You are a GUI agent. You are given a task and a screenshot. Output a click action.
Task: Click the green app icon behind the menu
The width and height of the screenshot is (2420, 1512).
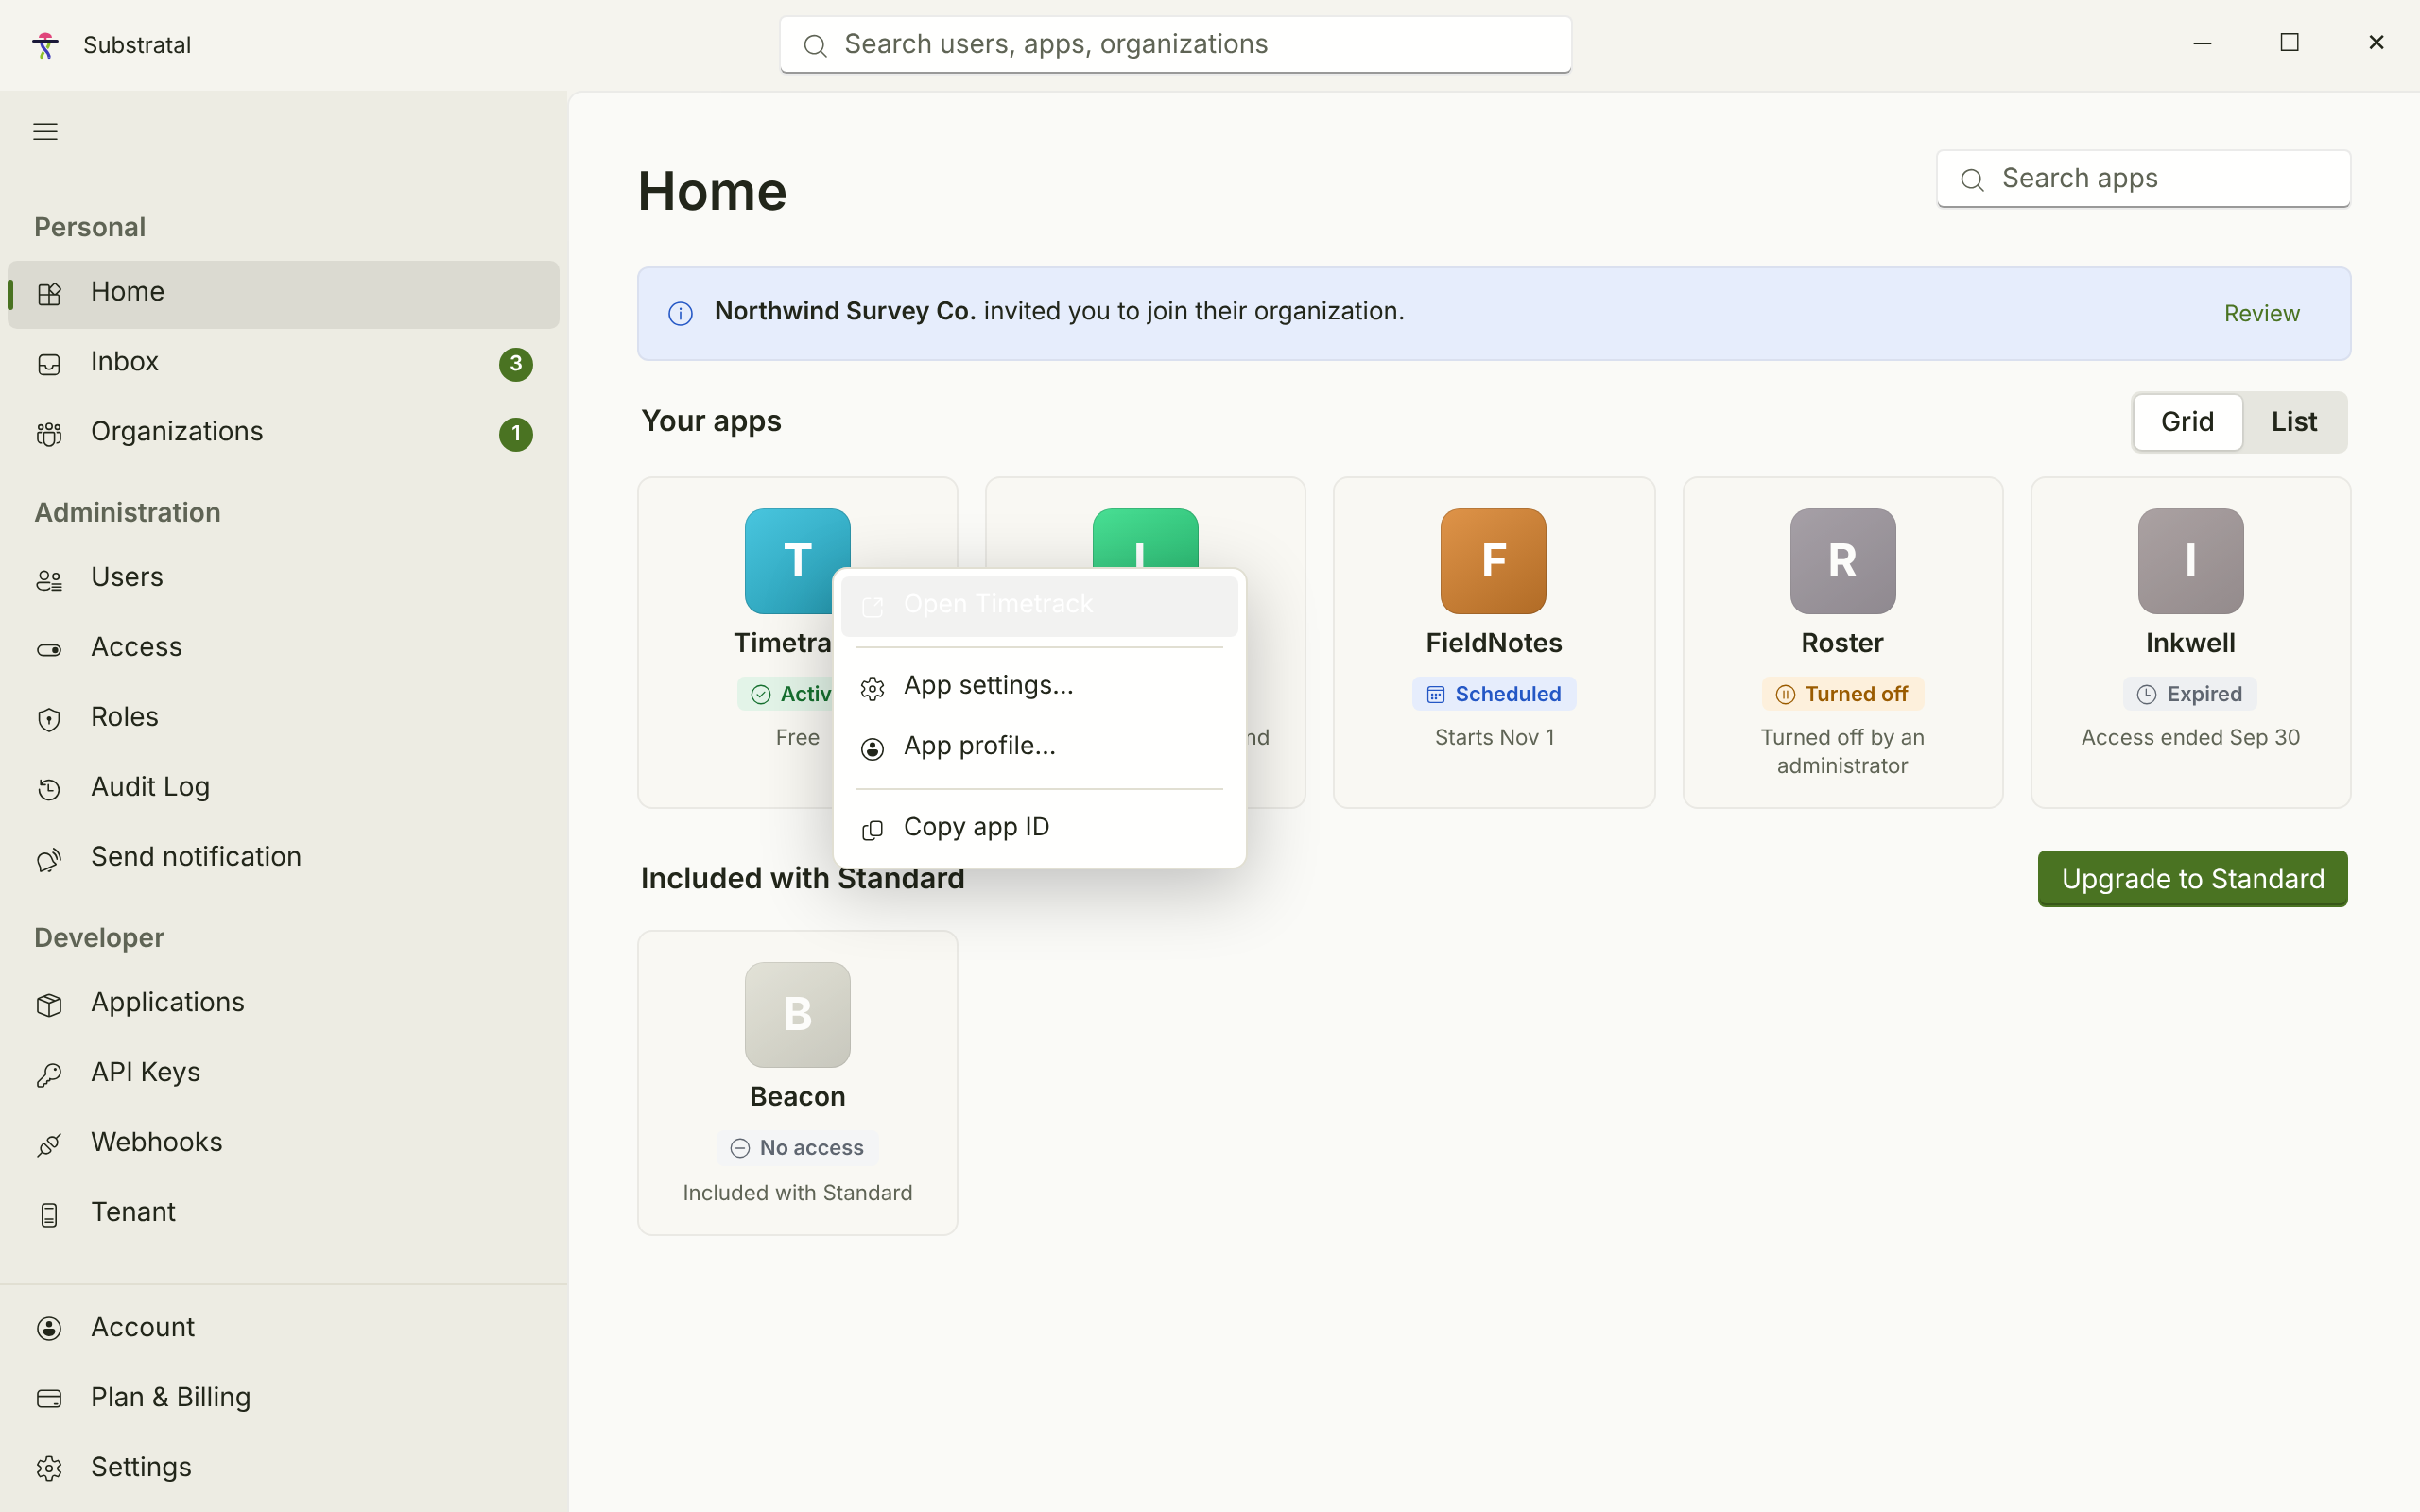1145,538
